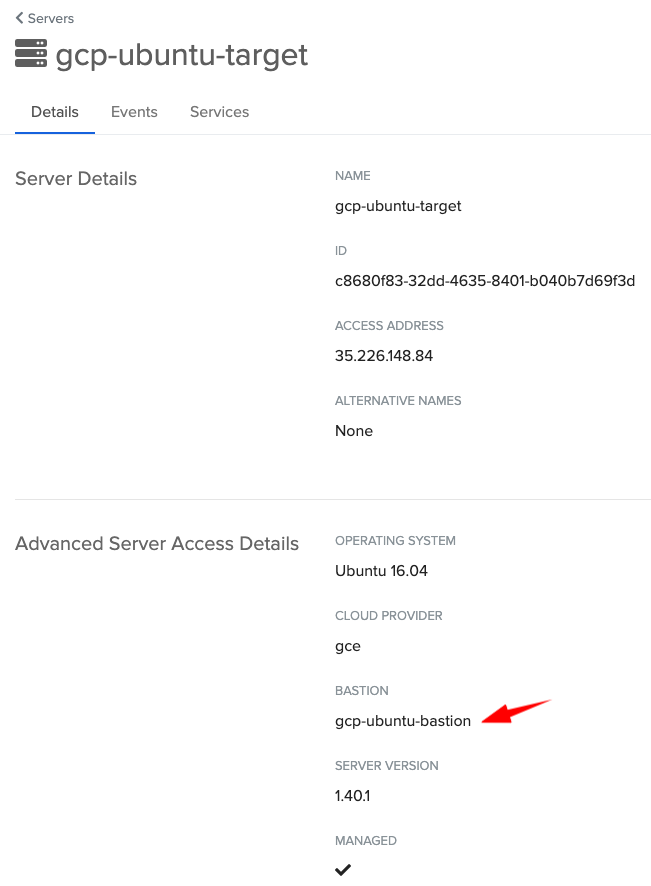This screenshot has height=886, width=651.
Task: Click gcp-ubuntu-target value under the Name field
Action: 398,206
